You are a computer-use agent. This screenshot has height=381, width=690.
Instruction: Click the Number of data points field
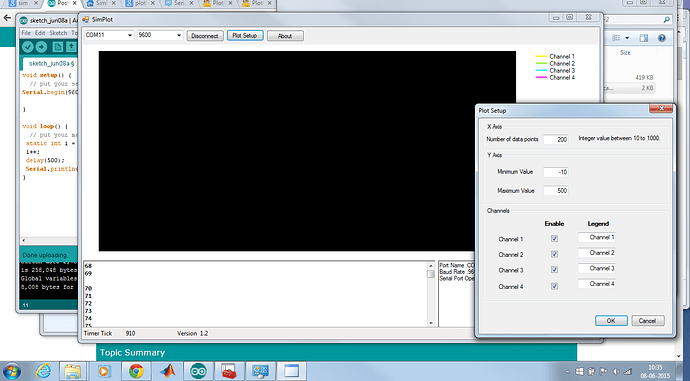(556, 139)
